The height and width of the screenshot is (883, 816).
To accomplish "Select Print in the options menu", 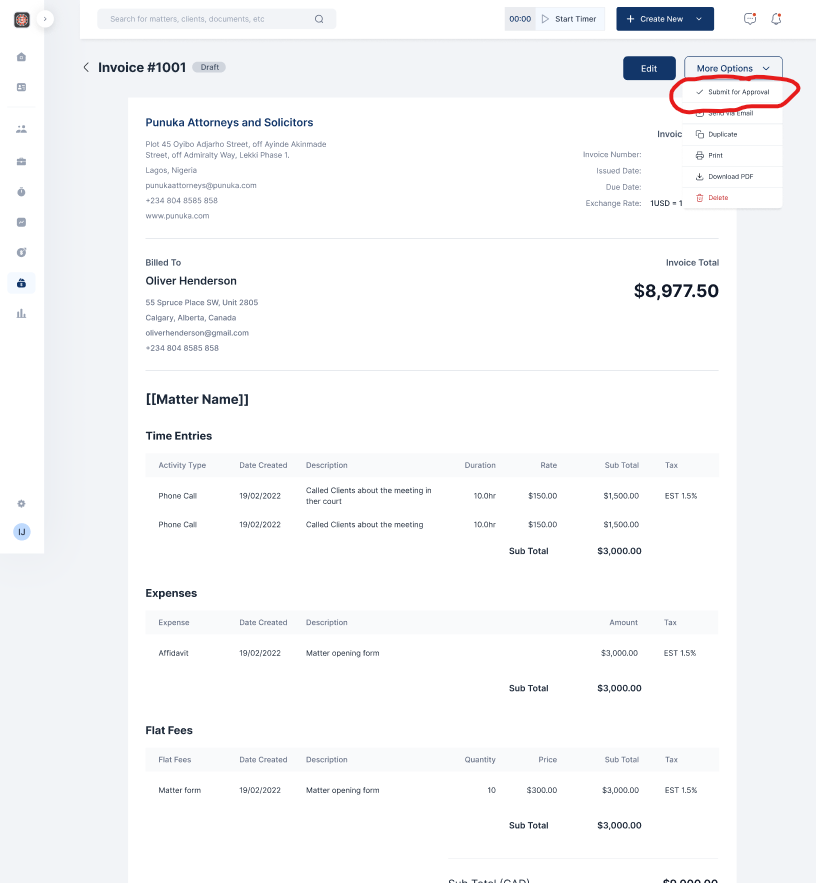I will [715, 155].
